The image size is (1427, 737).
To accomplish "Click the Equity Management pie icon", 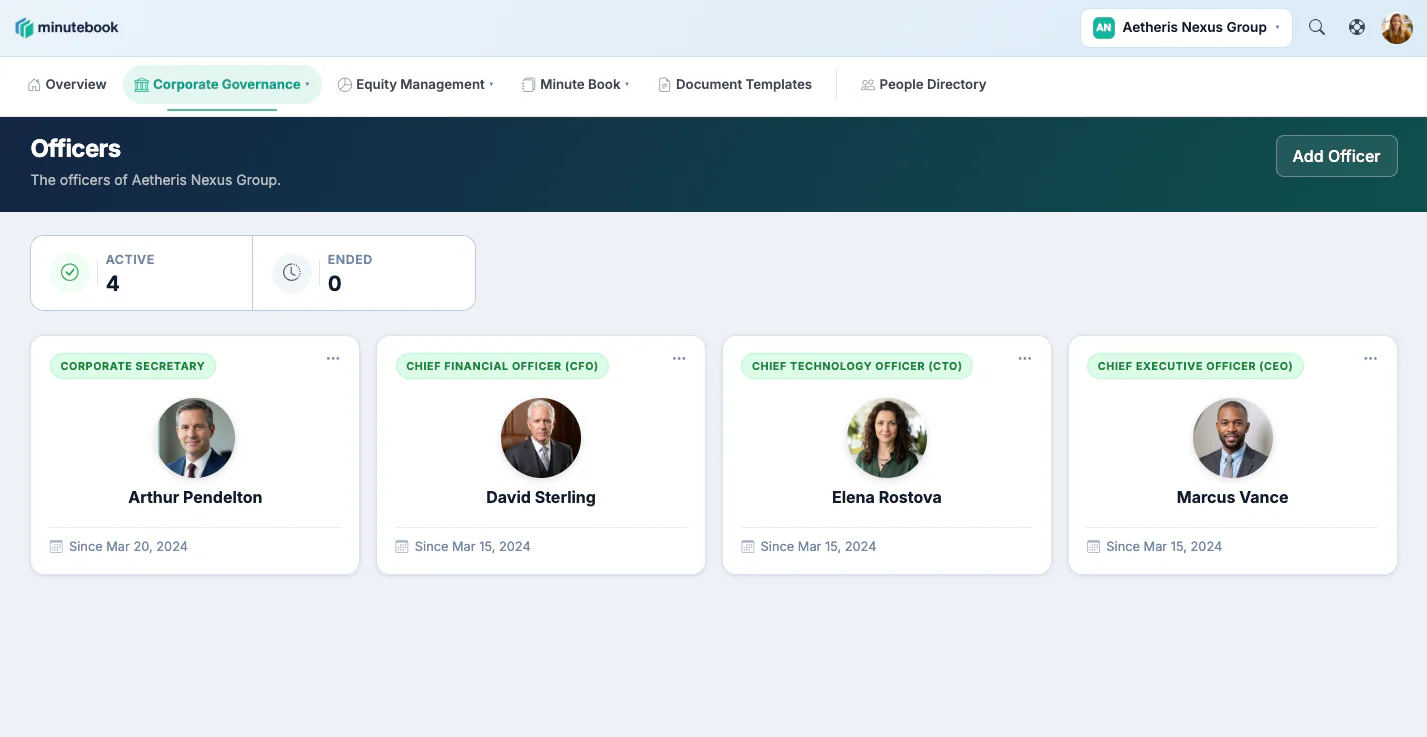I will pyautogui.click(x=345, y=85).
